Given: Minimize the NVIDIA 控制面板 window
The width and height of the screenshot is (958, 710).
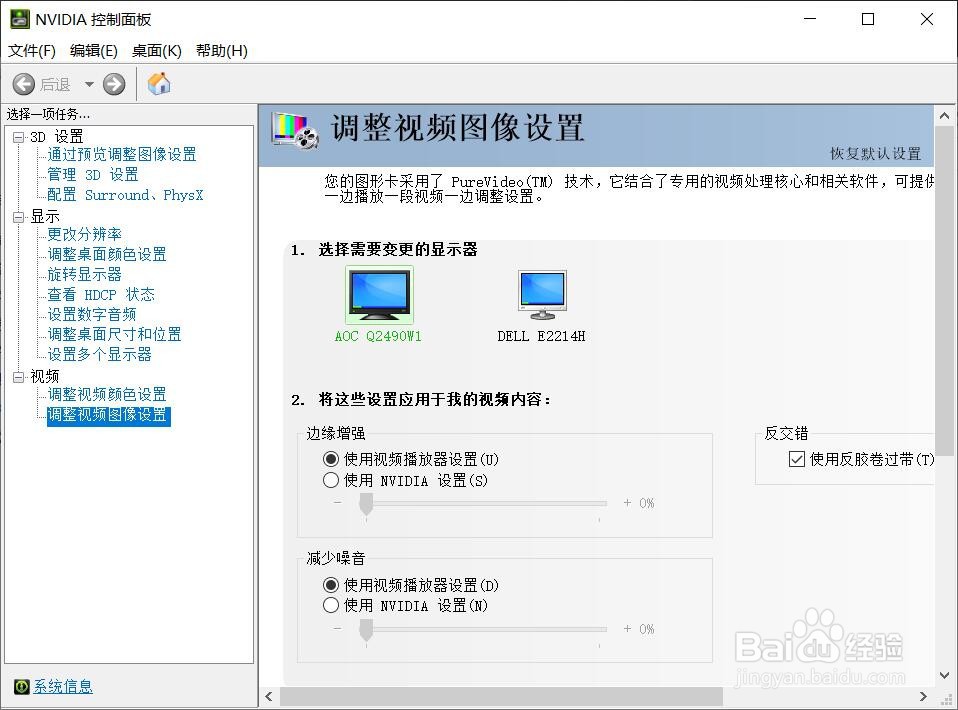Looking at the screenshot, I should 810,20.
